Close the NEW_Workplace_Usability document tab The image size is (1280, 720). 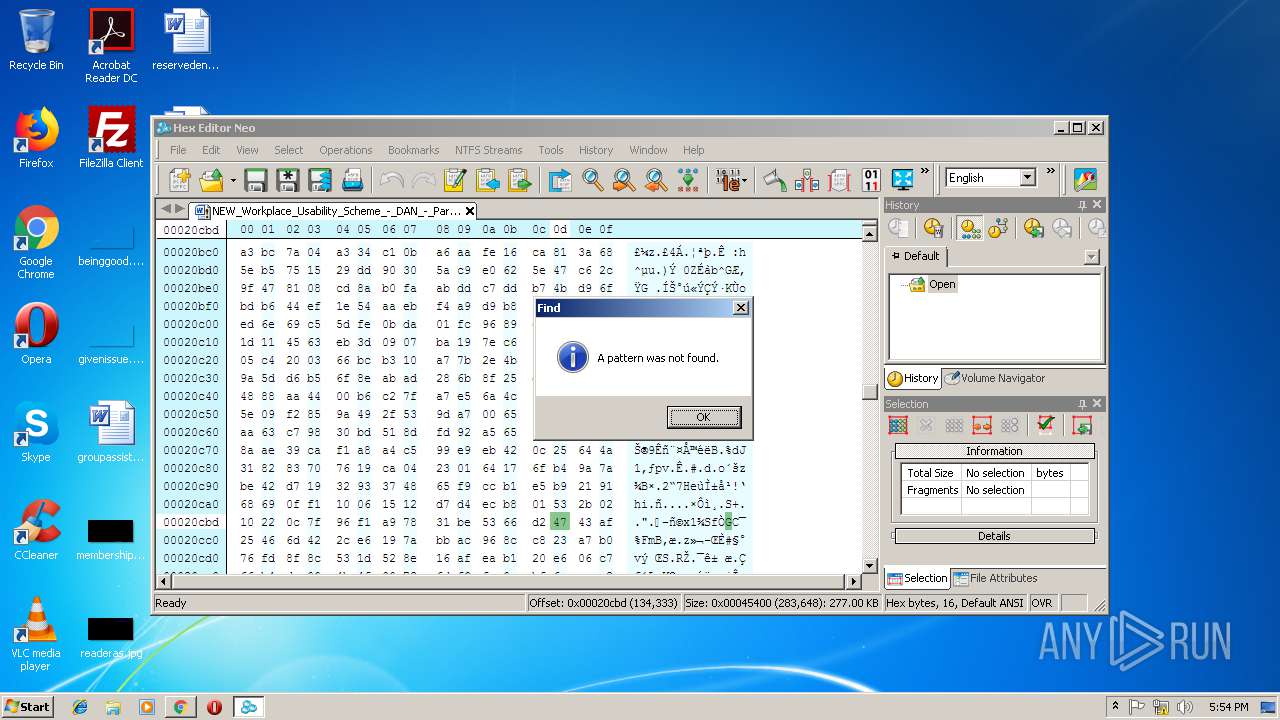click(470, 211)
